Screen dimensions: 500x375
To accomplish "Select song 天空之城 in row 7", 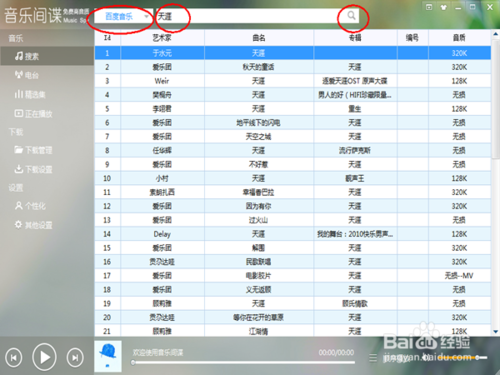I will pos(259,137).
